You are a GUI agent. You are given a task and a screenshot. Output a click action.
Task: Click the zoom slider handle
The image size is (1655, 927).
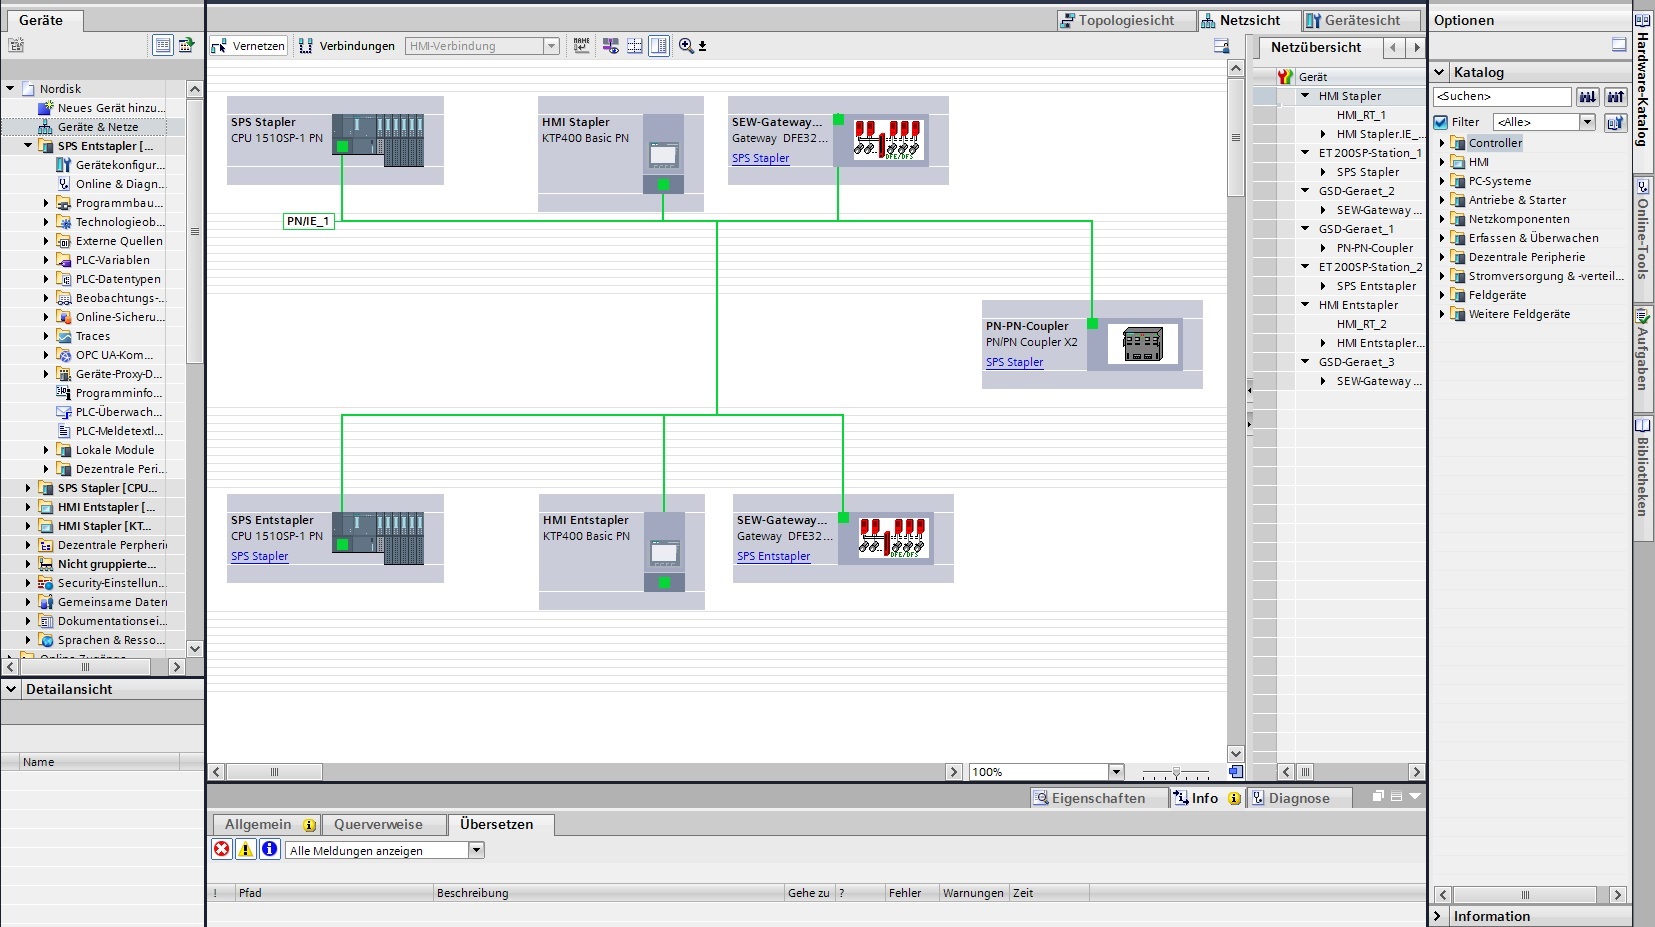click(1176, 773)
